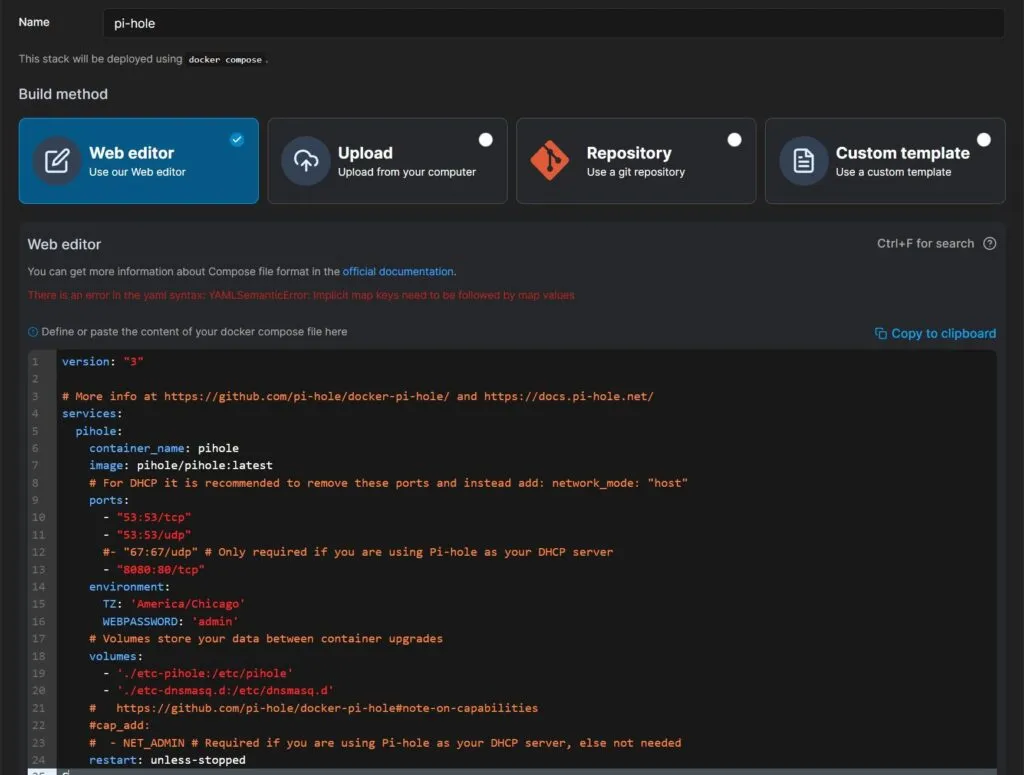Screen dimensions: 1024x775
Task: Click the clipboard icon beside Copy to clipboard
Action: (882, 333)
